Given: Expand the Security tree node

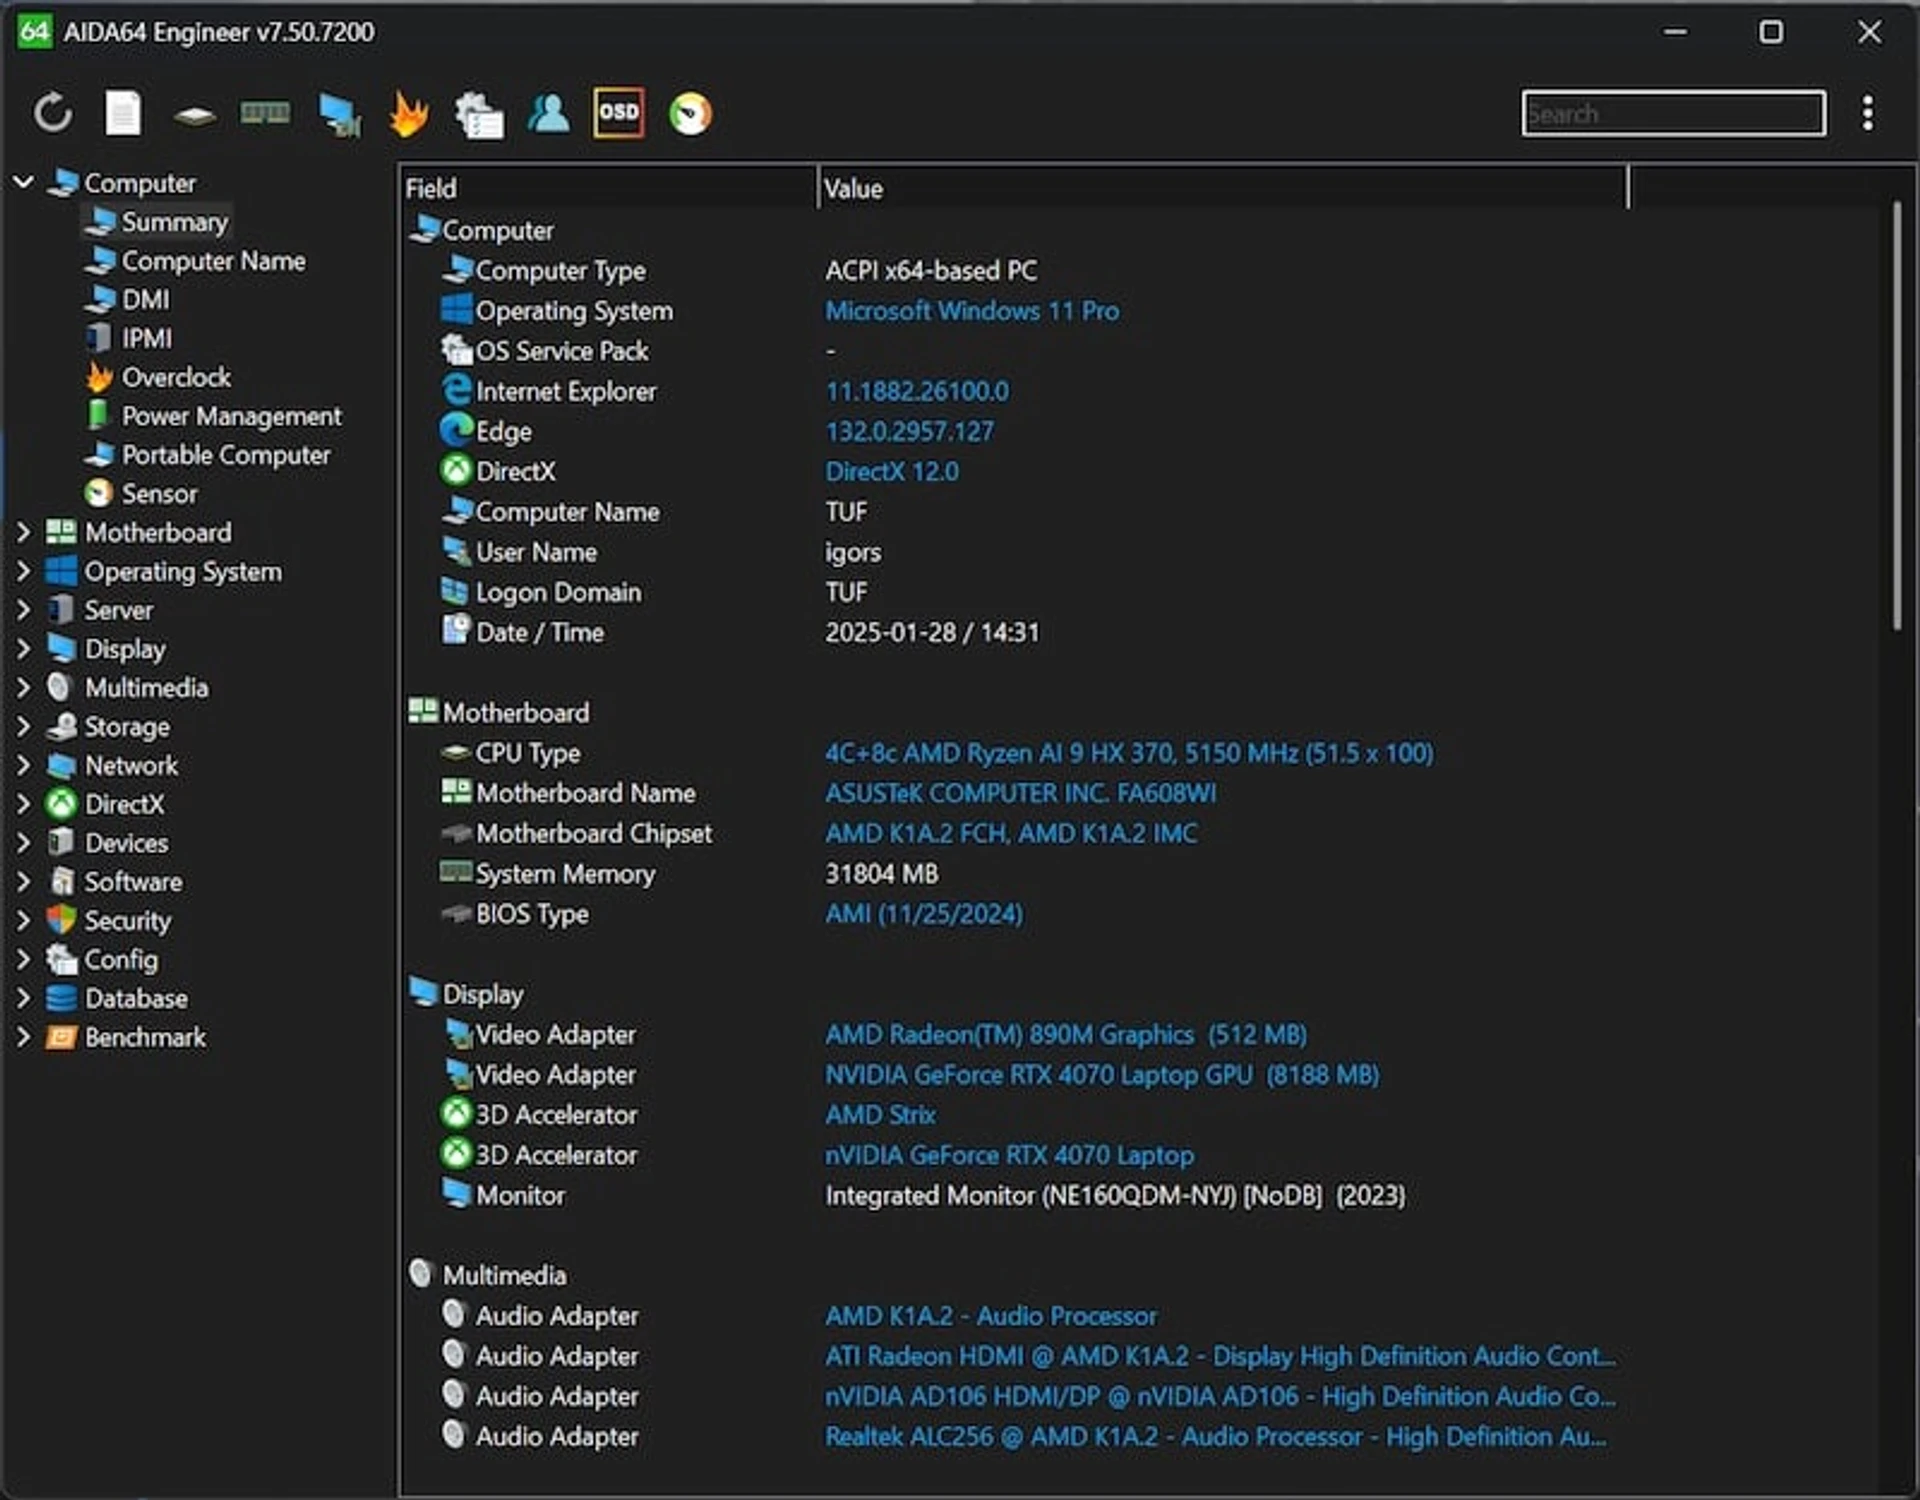Looking at the screenshot, I should pos(23,920).
